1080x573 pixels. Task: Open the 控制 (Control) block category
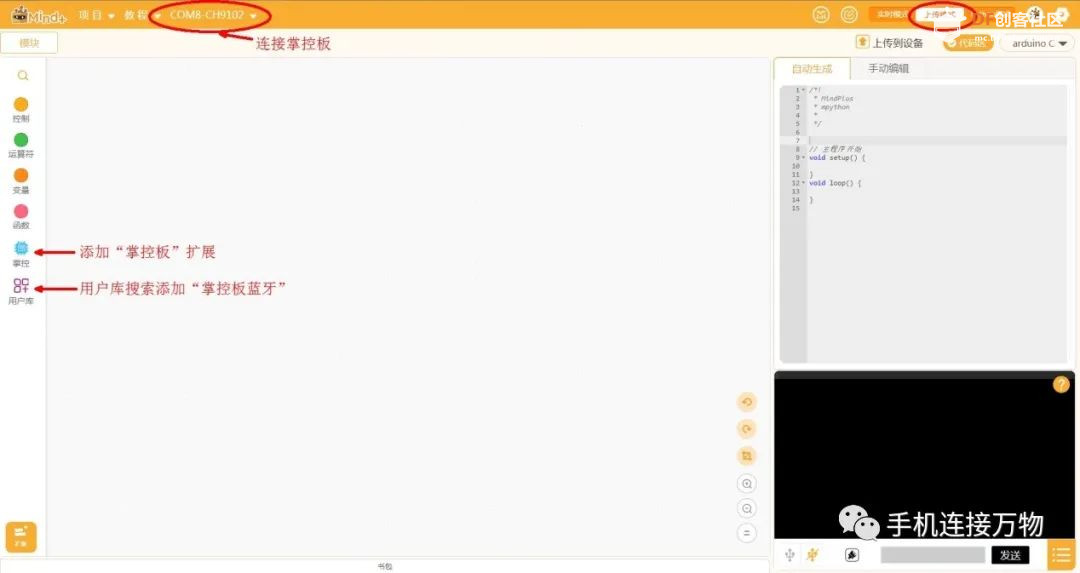click(21, 110)
